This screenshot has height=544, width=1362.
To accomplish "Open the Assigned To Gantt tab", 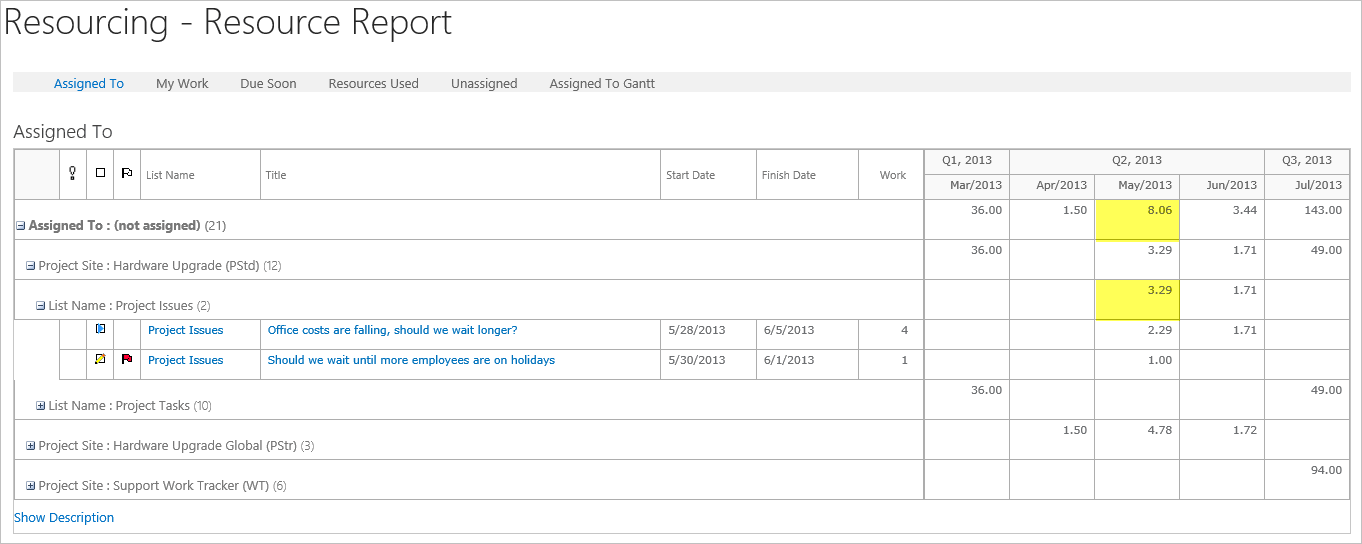I will coord(602,84).
